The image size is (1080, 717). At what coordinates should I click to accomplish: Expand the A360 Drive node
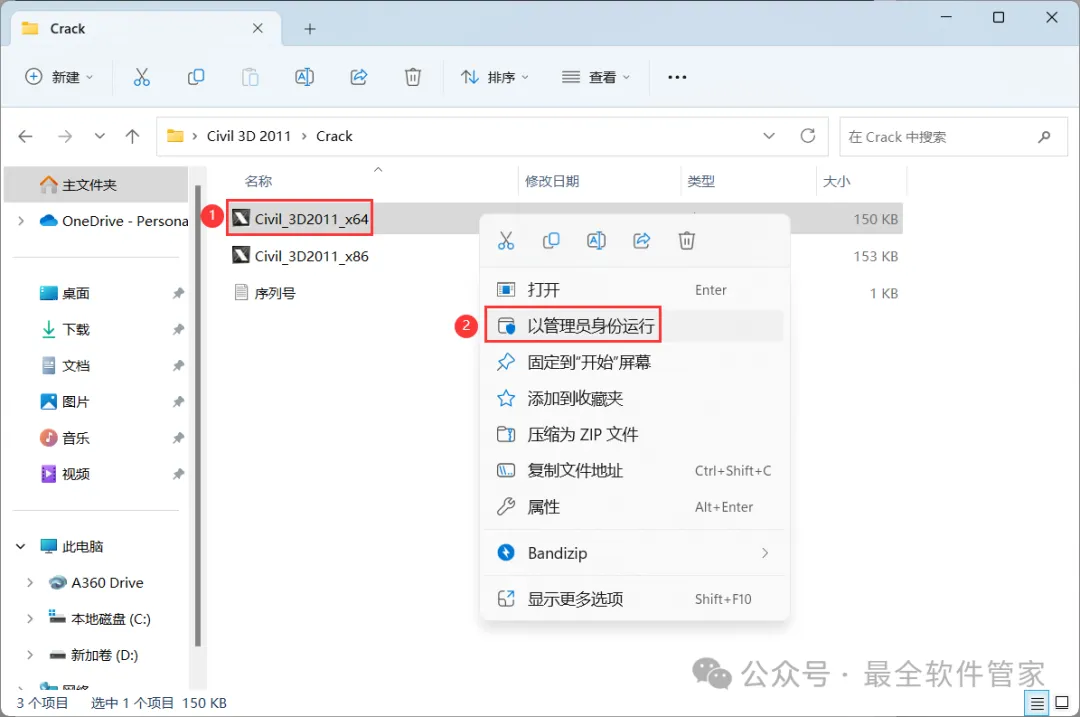pyautogui.click(x=29, y=583)
